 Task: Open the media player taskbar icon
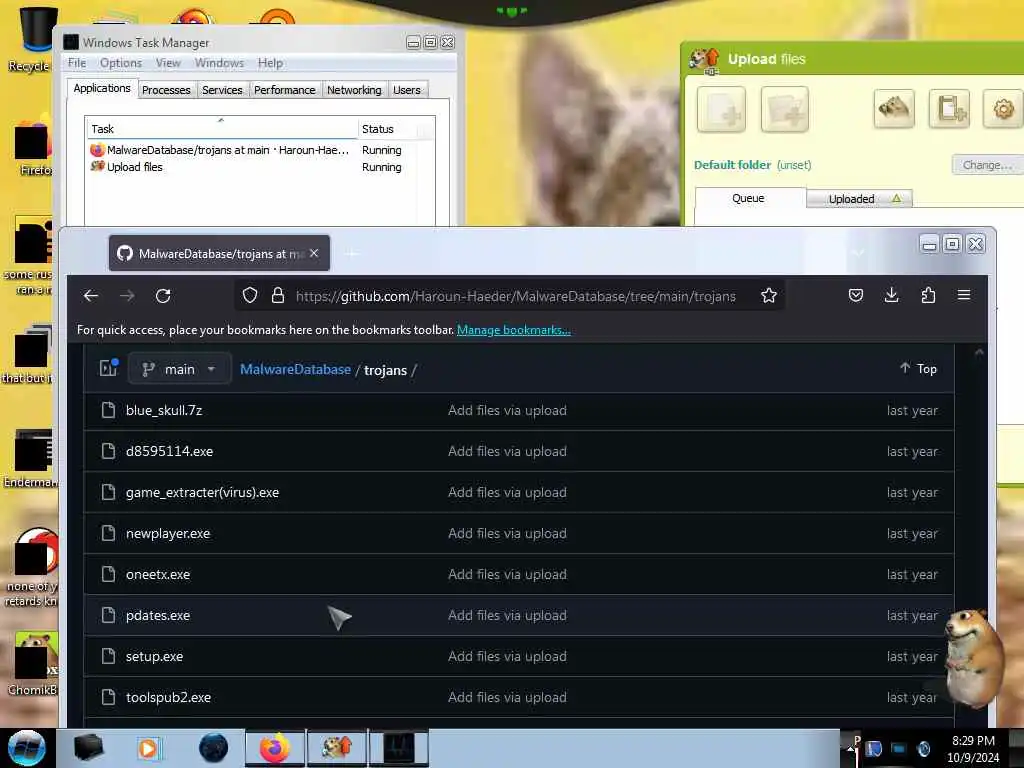[x=148, y=748]
